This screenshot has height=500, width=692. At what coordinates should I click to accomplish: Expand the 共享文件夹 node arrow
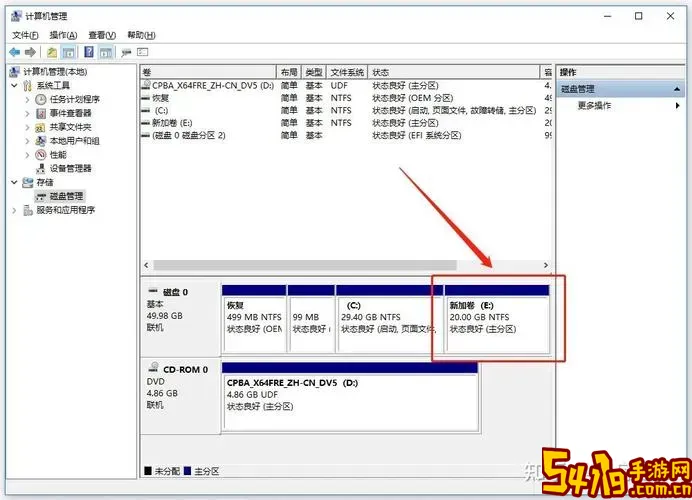(x=27, y=127)
